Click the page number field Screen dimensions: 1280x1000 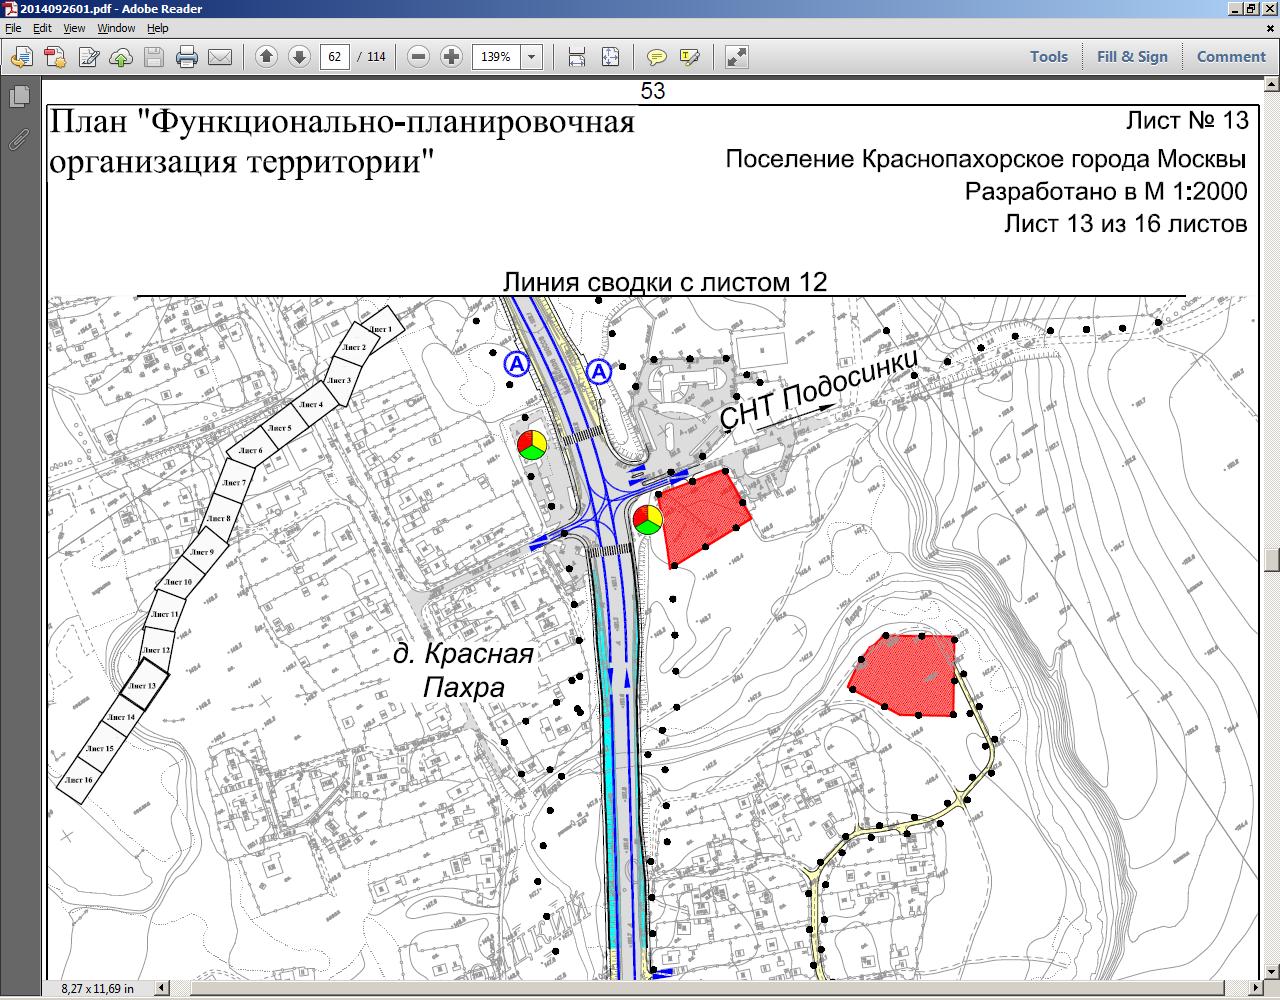click(334, 57)
